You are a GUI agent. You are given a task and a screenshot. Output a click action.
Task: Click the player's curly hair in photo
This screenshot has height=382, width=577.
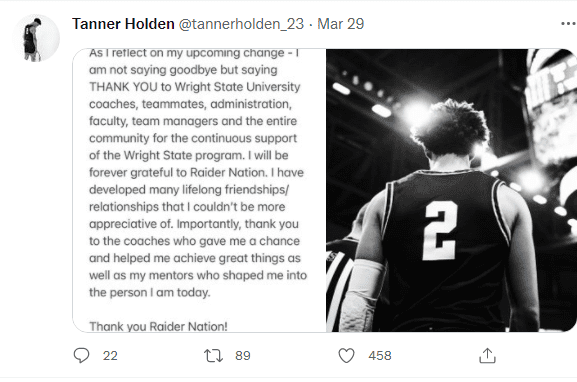click(451, 127)
